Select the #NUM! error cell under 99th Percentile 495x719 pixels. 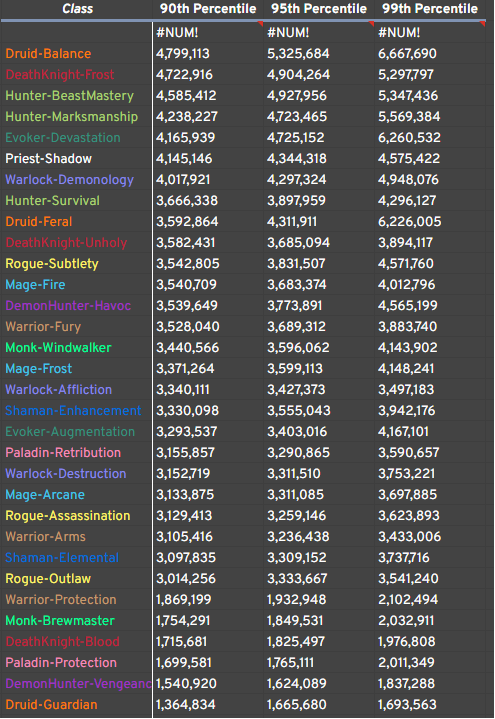tap(430, 33)
